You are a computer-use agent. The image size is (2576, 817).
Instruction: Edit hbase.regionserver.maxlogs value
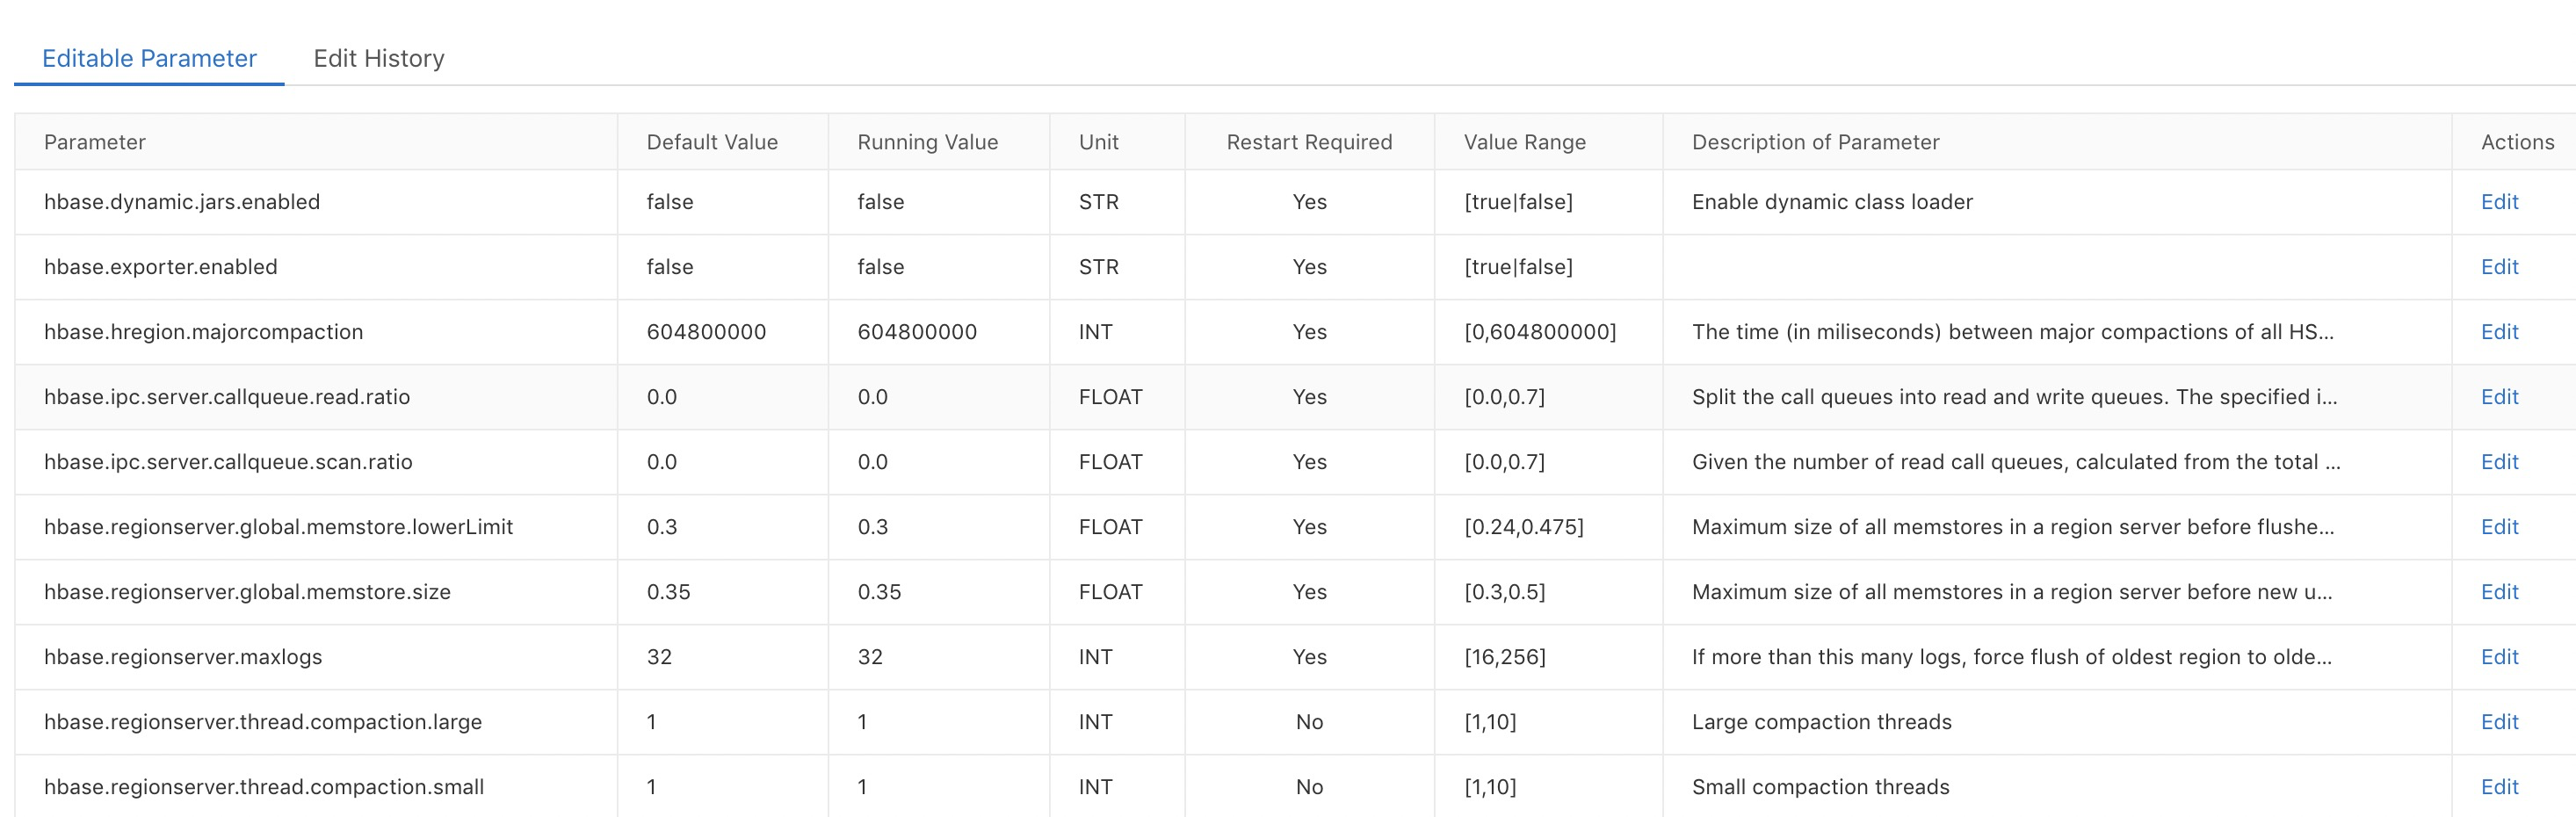[2499, 657]
